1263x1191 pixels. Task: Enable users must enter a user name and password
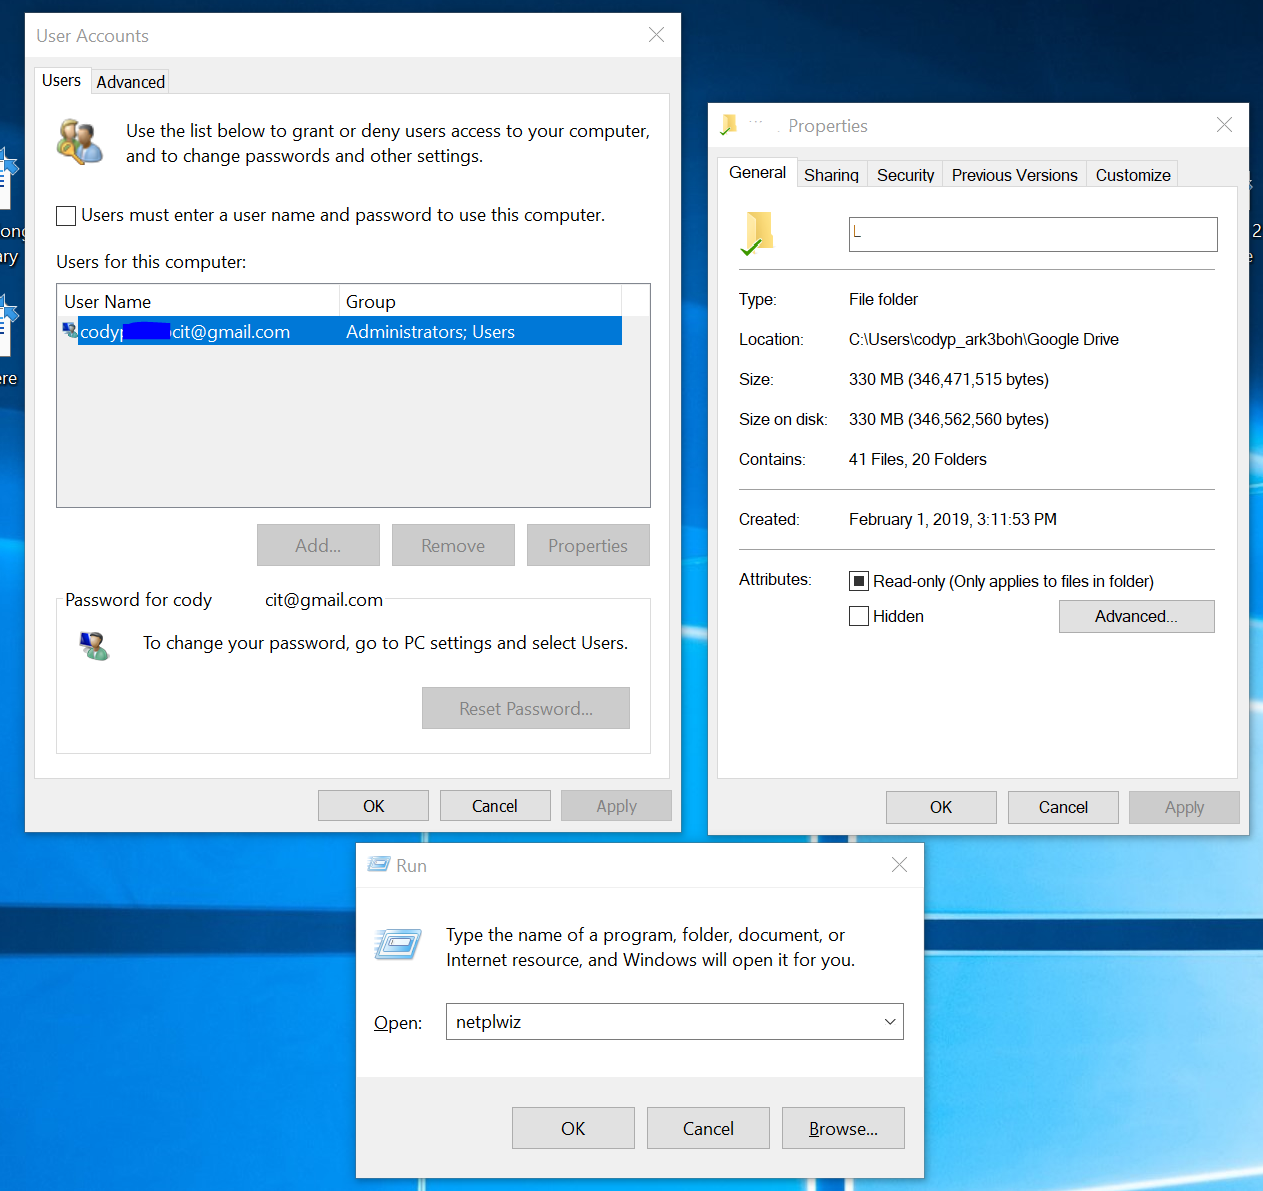click(x=66, y=215)
